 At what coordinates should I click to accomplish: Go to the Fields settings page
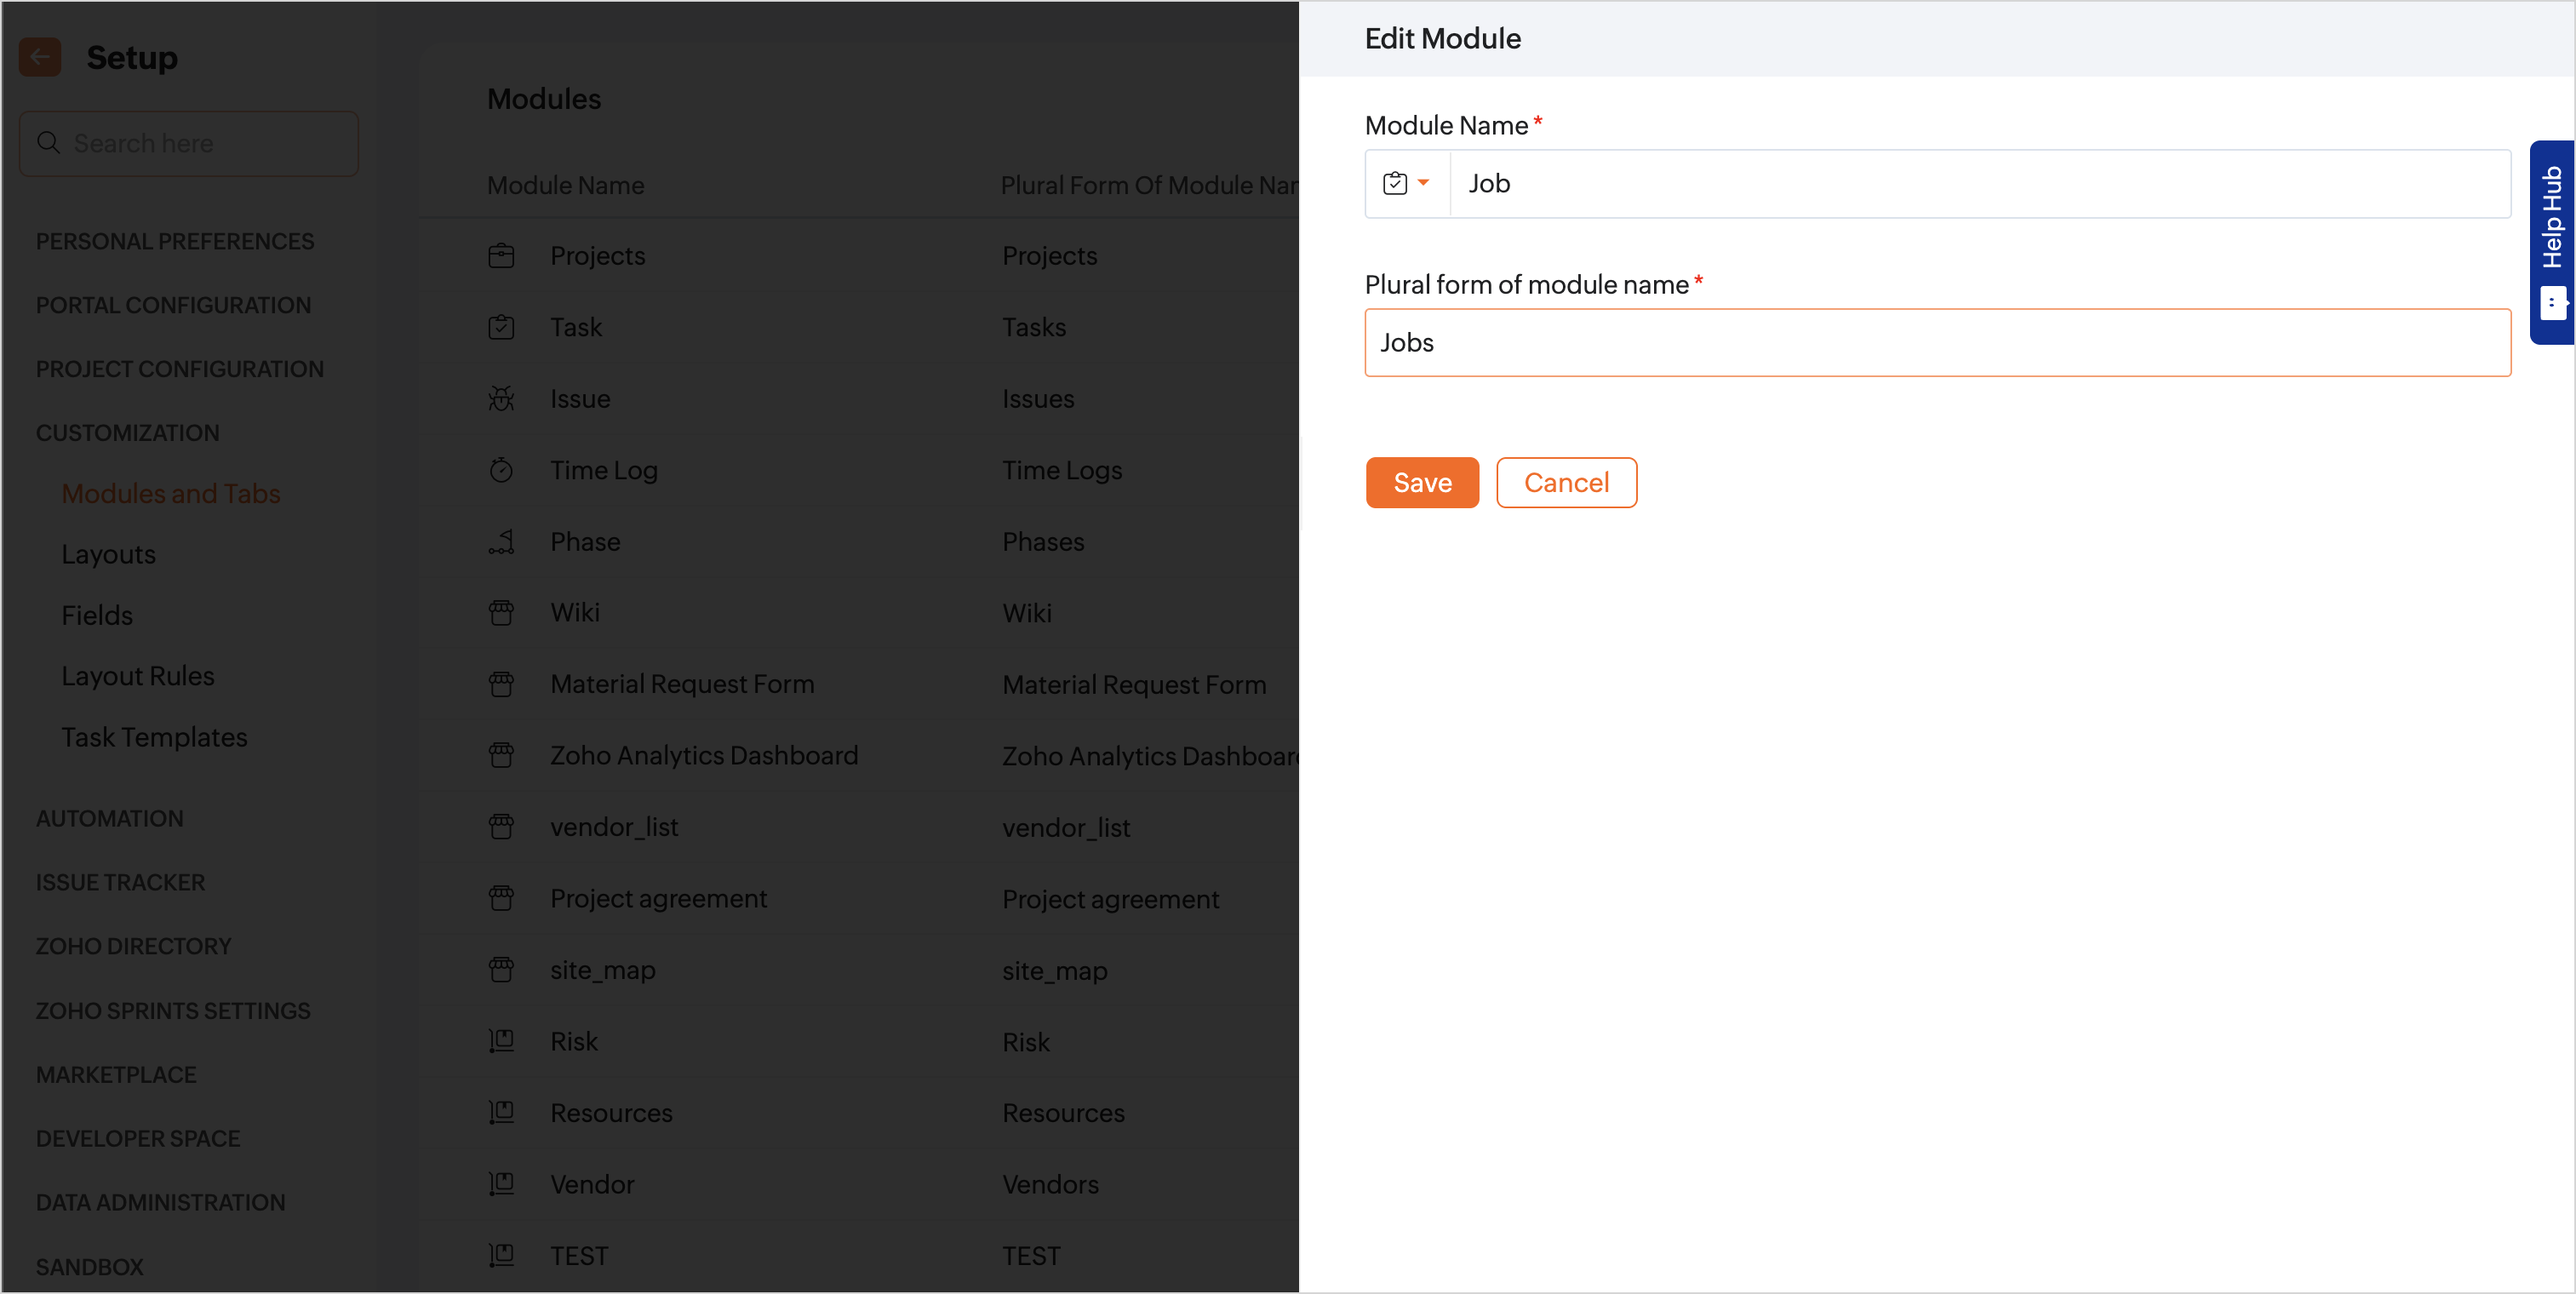point(97,615)
